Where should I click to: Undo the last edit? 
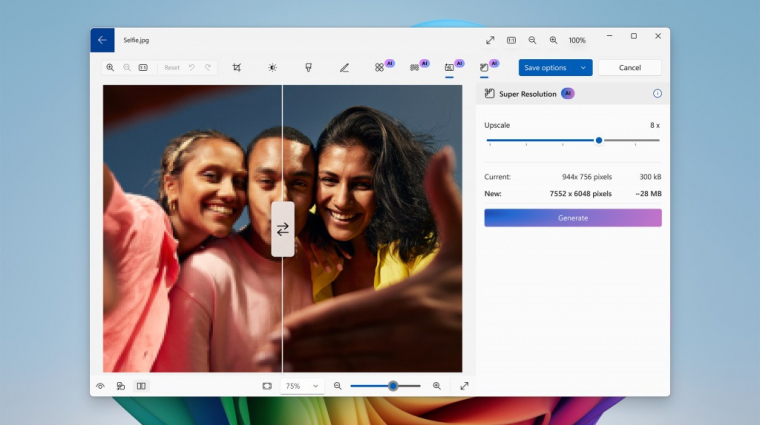(192, 67)
